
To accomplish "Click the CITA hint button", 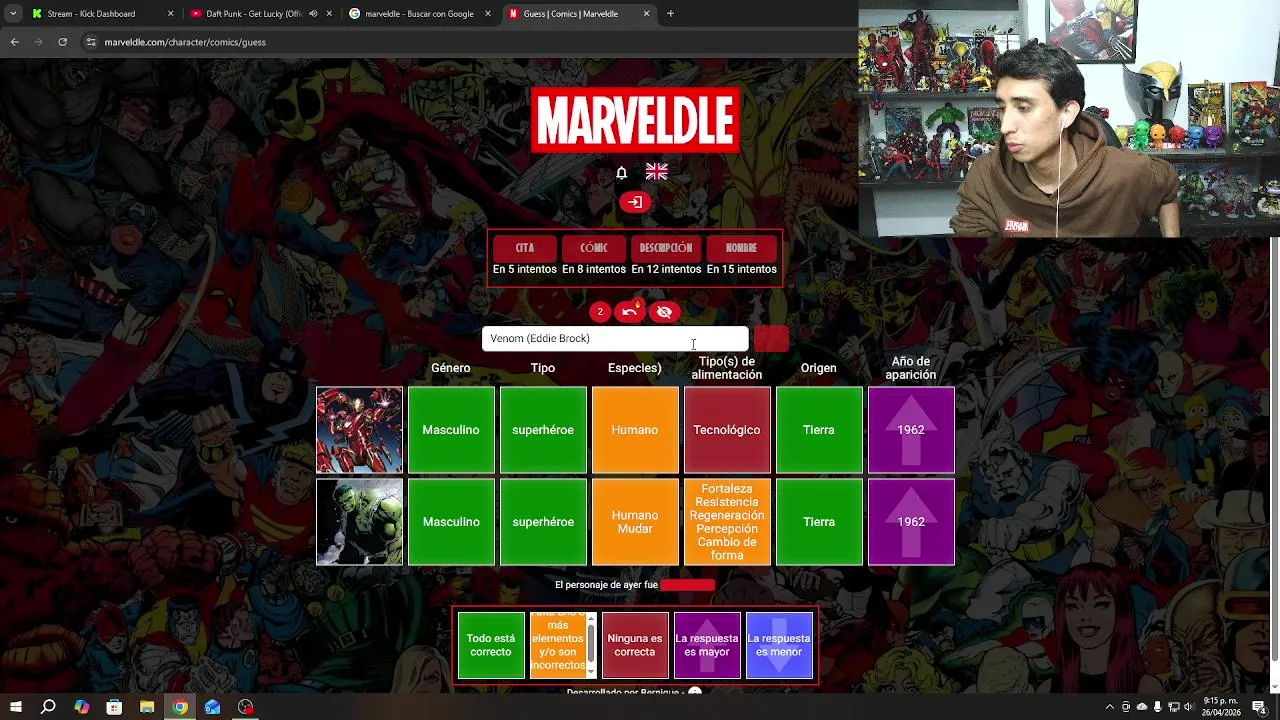I will 525,248.
